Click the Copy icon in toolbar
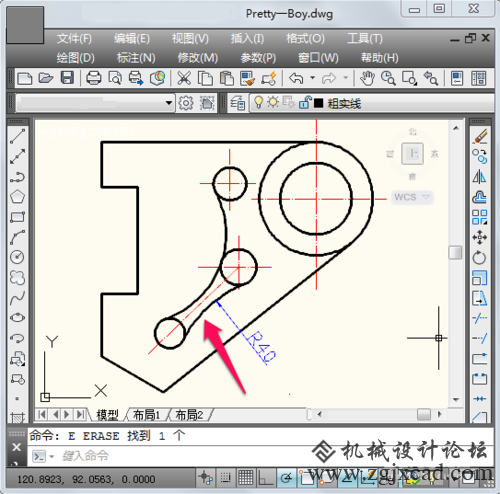Viewport: 500px width, 494px height. tap(205, 79)
